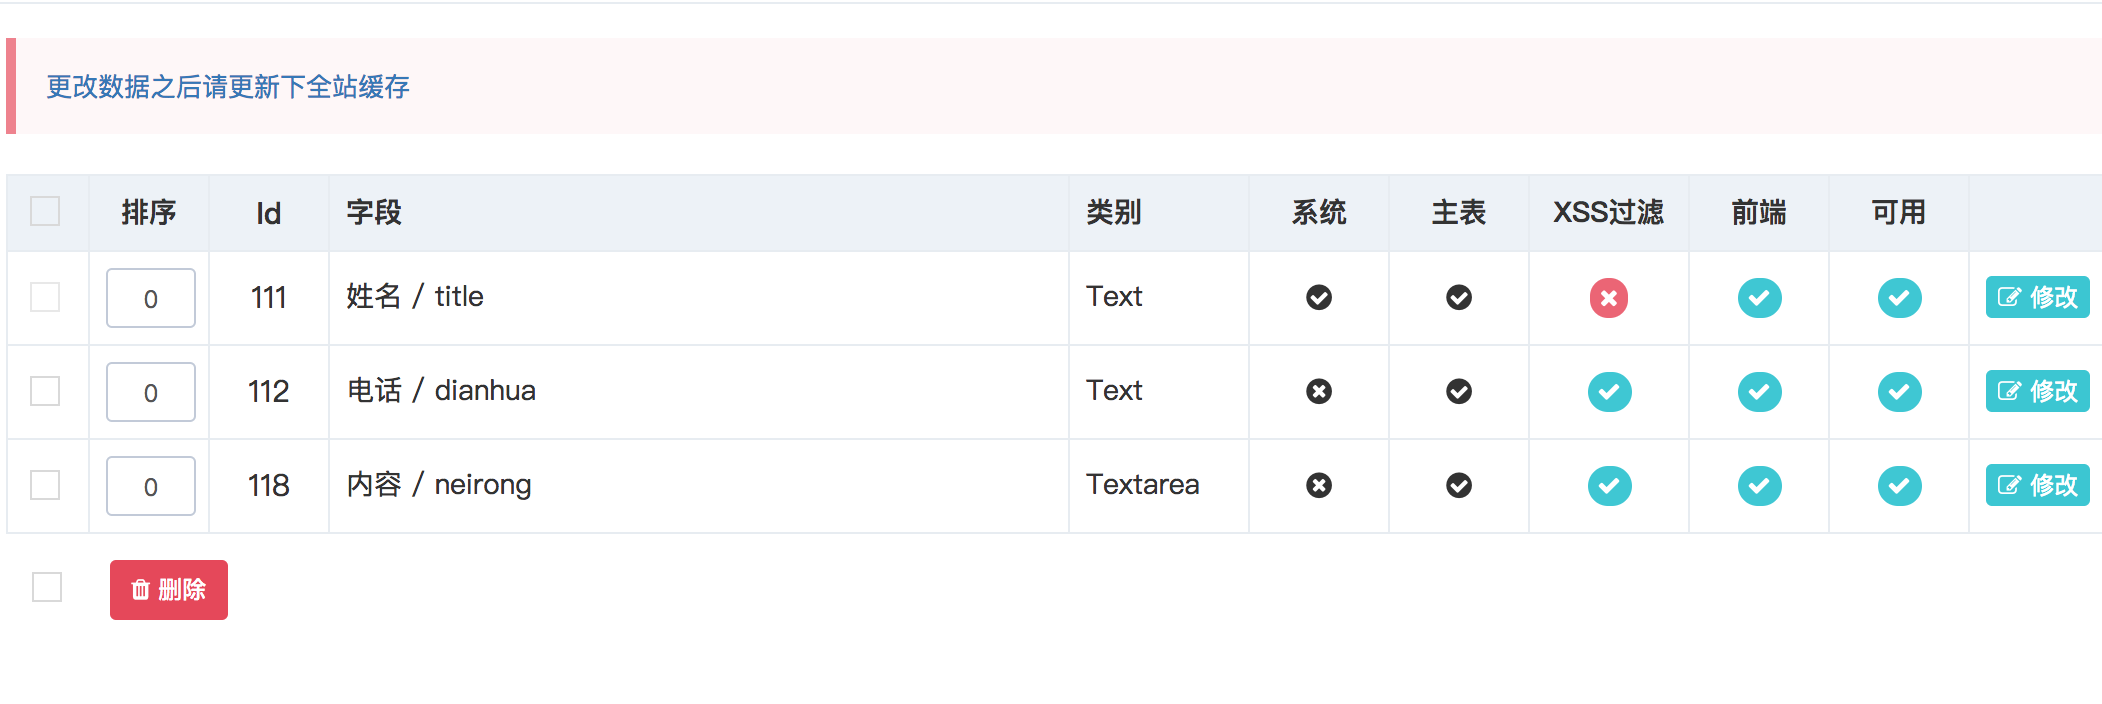Click the 更改数据之后请更新下全站缓存 notice link
The width and height of the screenshot is (2102, 704).
[228, 87]
